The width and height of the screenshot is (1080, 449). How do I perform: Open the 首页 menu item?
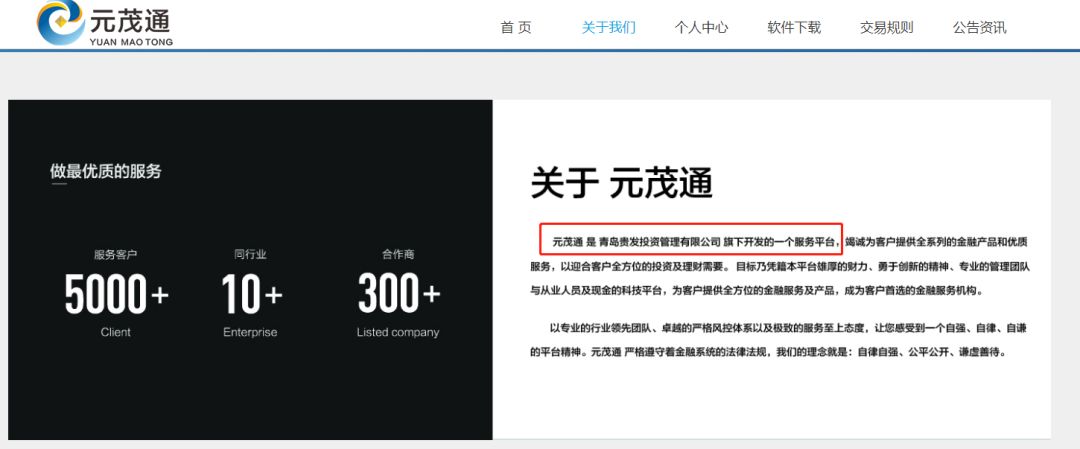tap(516, 28)
